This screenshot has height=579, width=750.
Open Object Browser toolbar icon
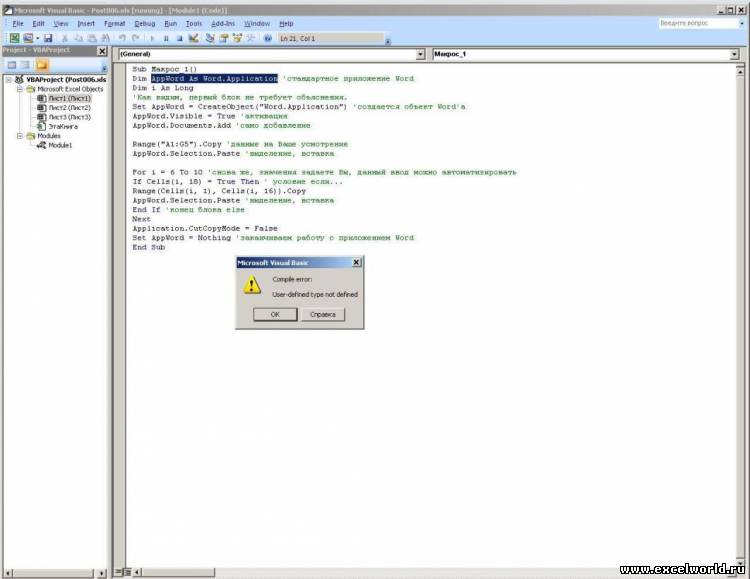tap(237, 38)
